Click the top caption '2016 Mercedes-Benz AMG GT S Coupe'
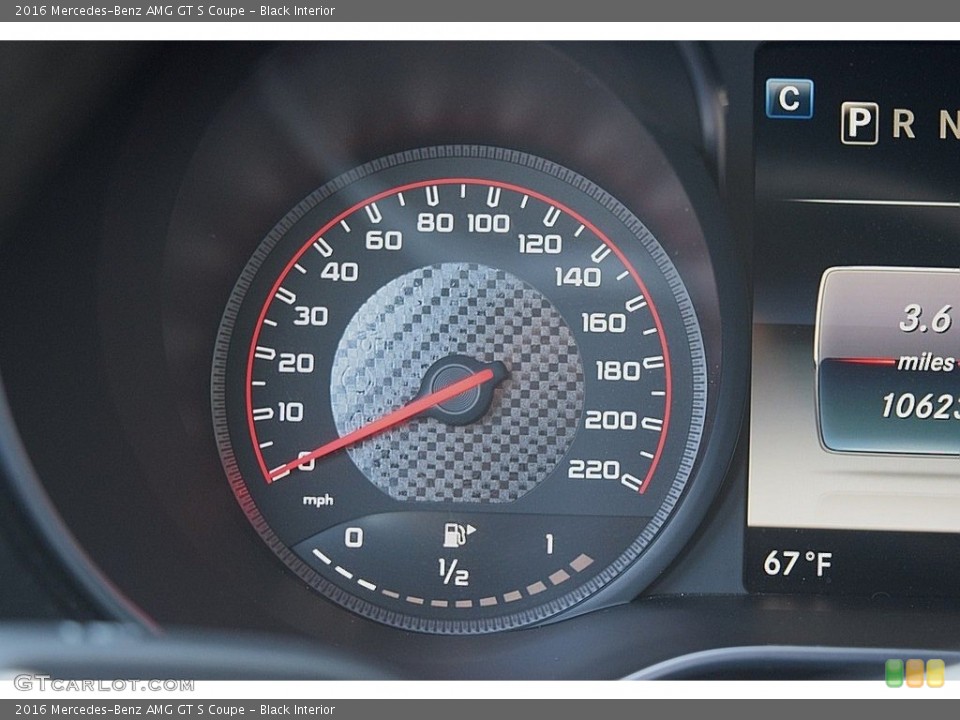The image size is (960, 720). (x=130, y=10)
